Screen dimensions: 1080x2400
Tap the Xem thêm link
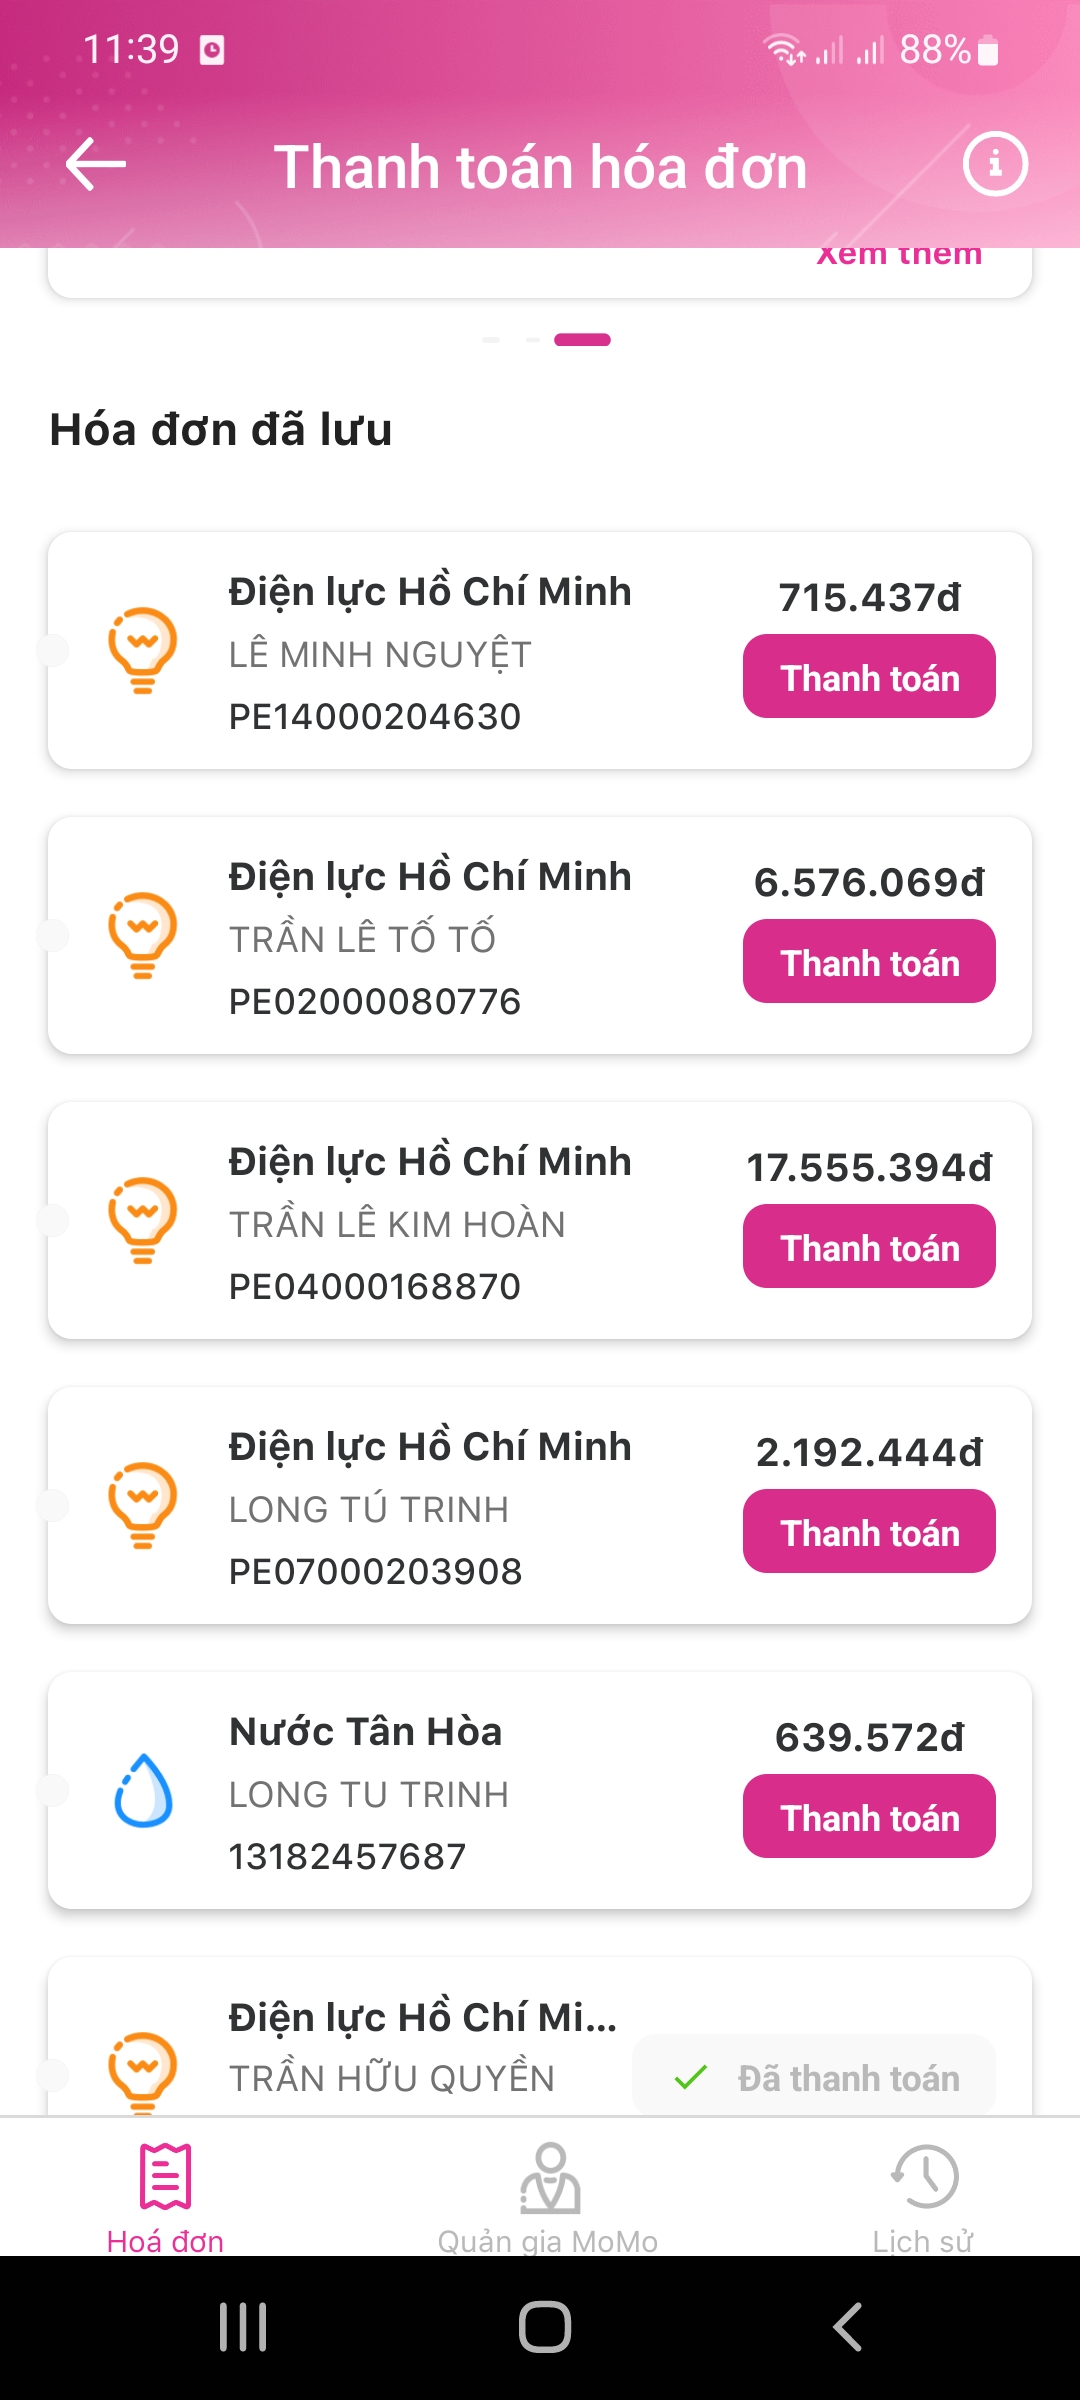click(898, 258)
